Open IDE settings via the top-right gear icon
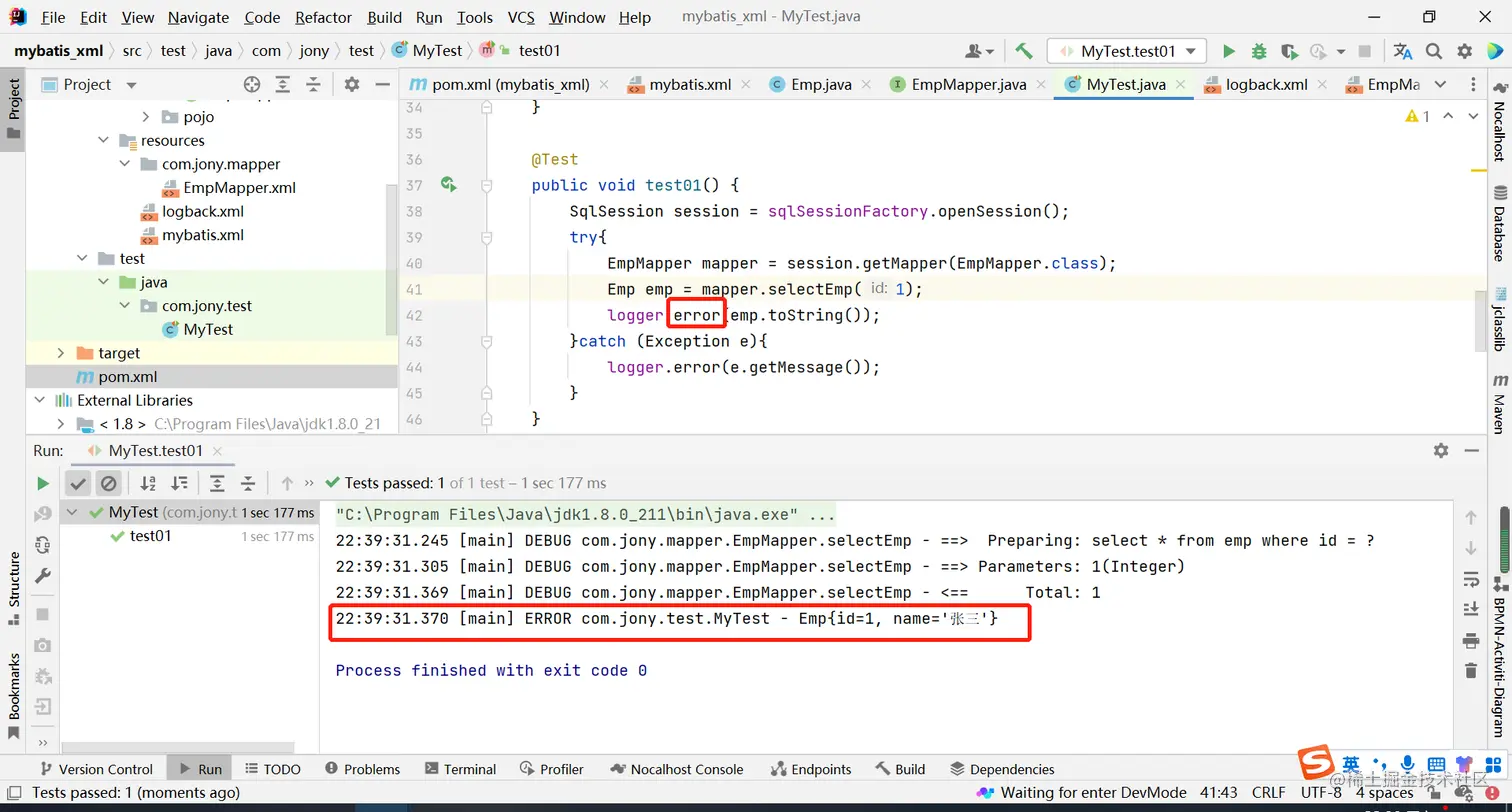Viewport: 1512px width, 812px height. coord(1464,51)
